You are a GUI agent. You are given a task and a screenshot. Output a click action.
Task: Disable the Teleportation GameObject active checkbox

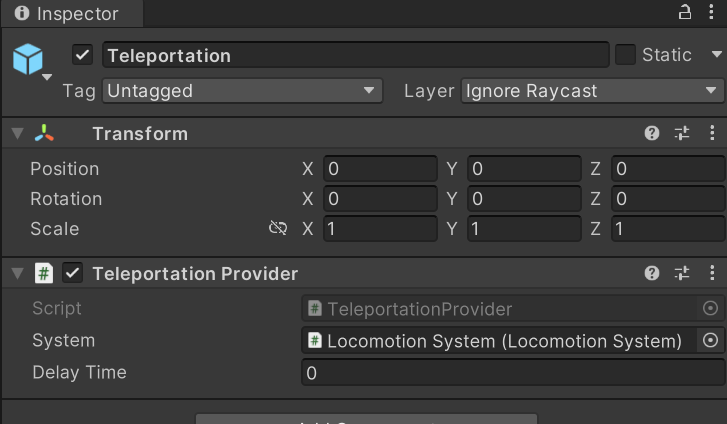click(83, 55)
